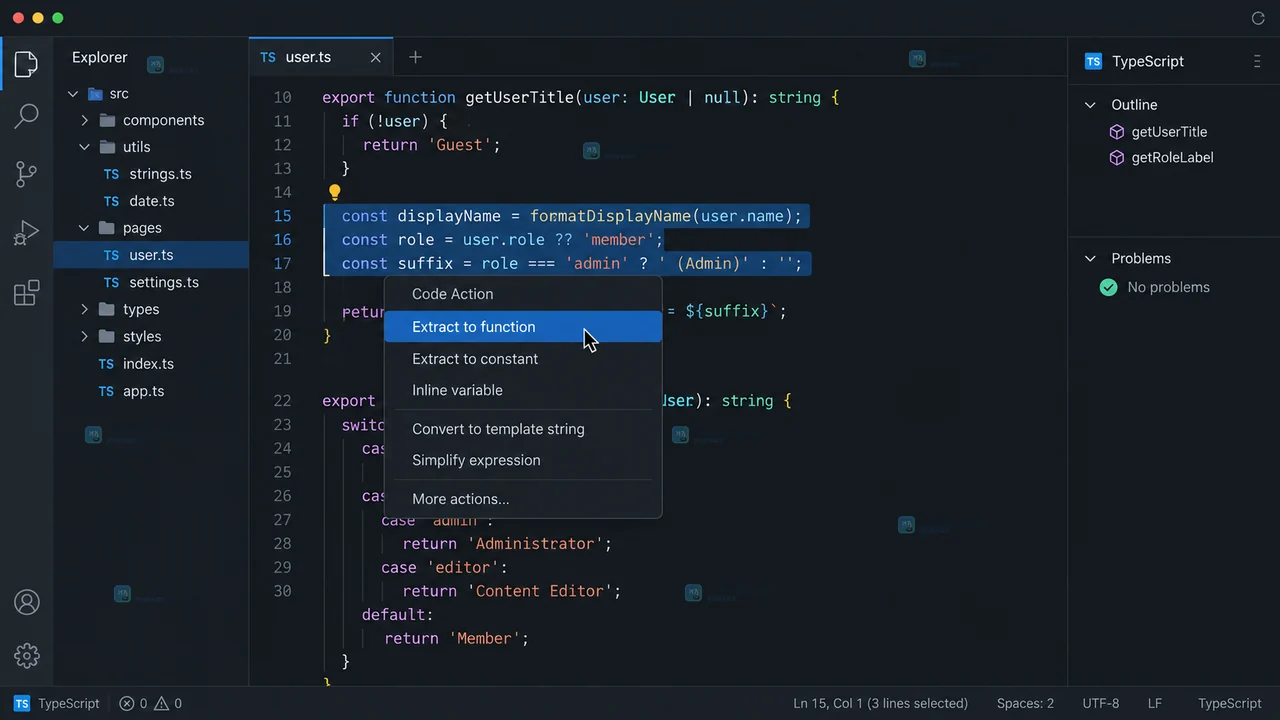
Task: Change UTF-8 encoding in status bar
Action: (x=1101, y=703)
